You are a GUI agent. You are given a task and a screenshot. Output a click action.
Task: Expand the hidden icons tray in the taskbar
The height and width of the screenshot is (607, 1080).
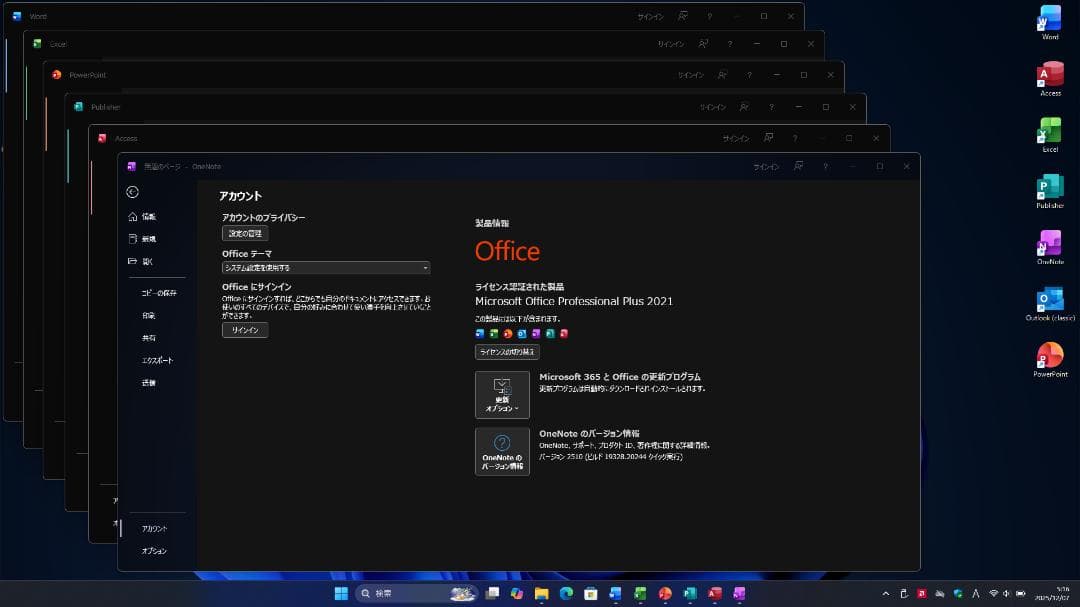coord(888,592)
